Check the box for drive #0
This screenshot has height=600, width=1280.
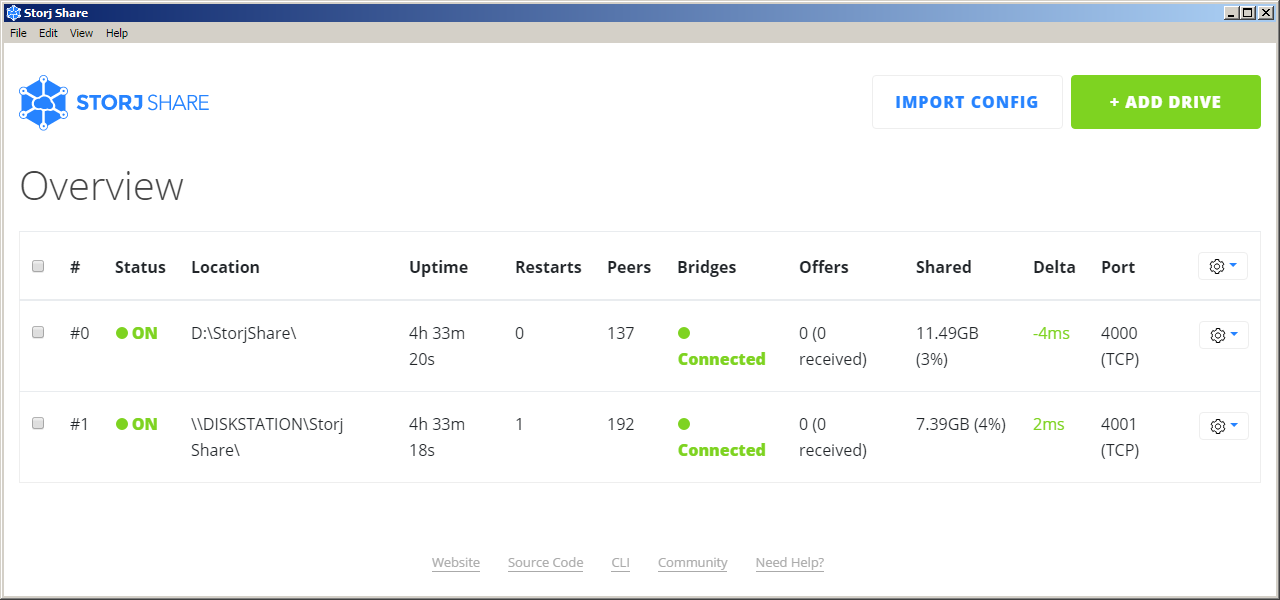[x=38, y=332]
